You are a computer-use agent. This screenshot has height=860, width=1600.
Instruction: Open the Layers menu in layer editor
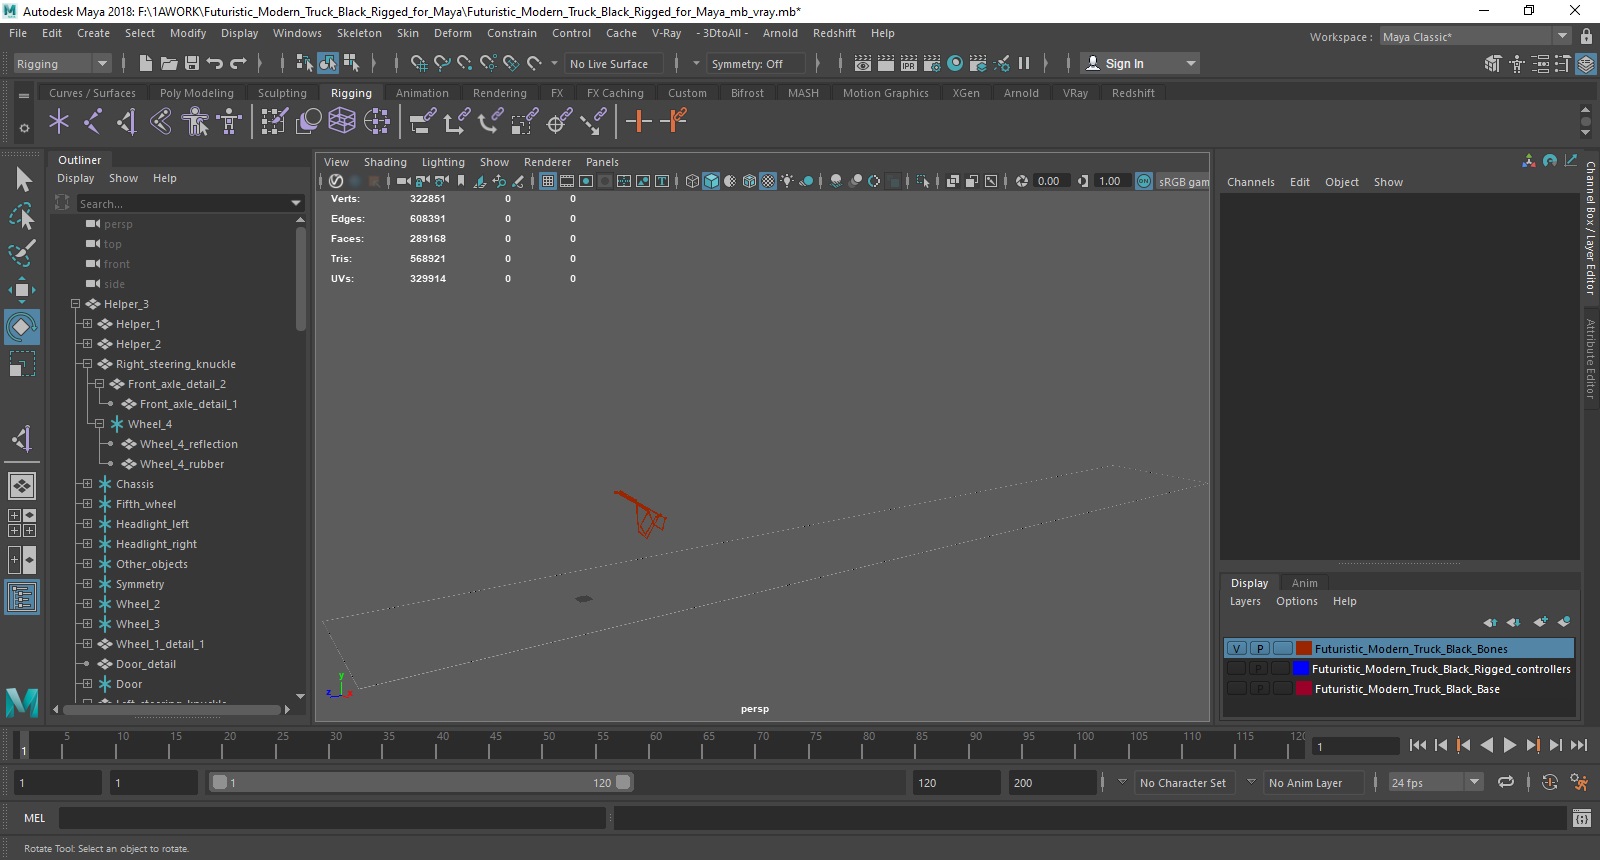[1245, 601]
